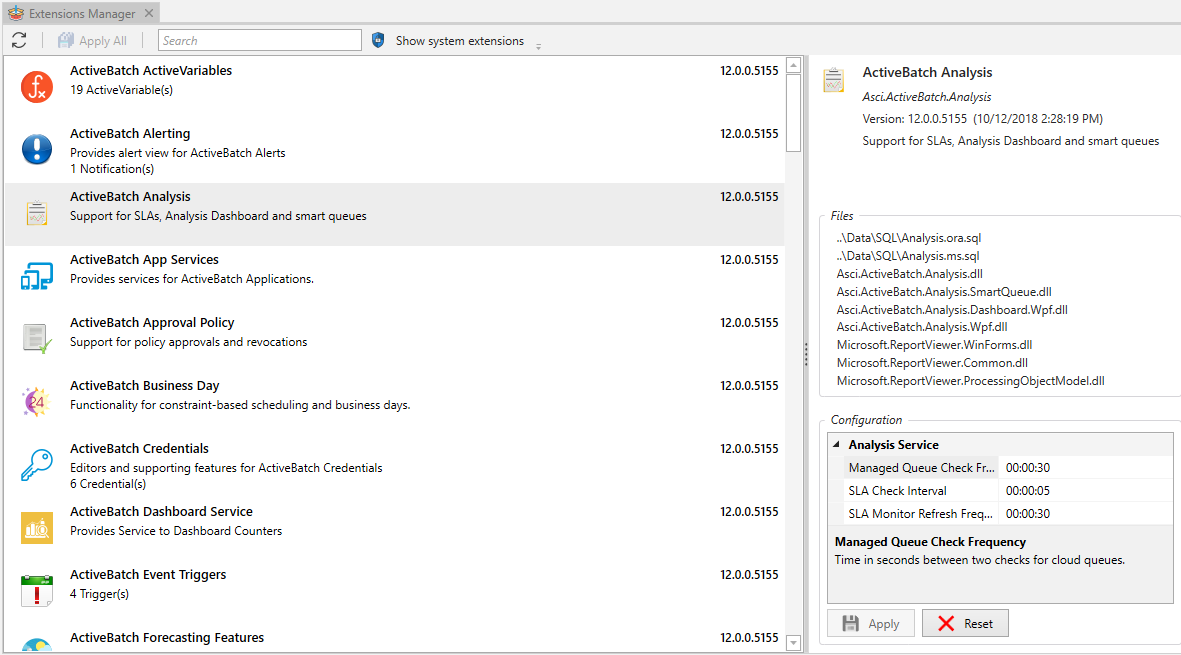Select ActiveBatch App Services title

pos(145,259)
